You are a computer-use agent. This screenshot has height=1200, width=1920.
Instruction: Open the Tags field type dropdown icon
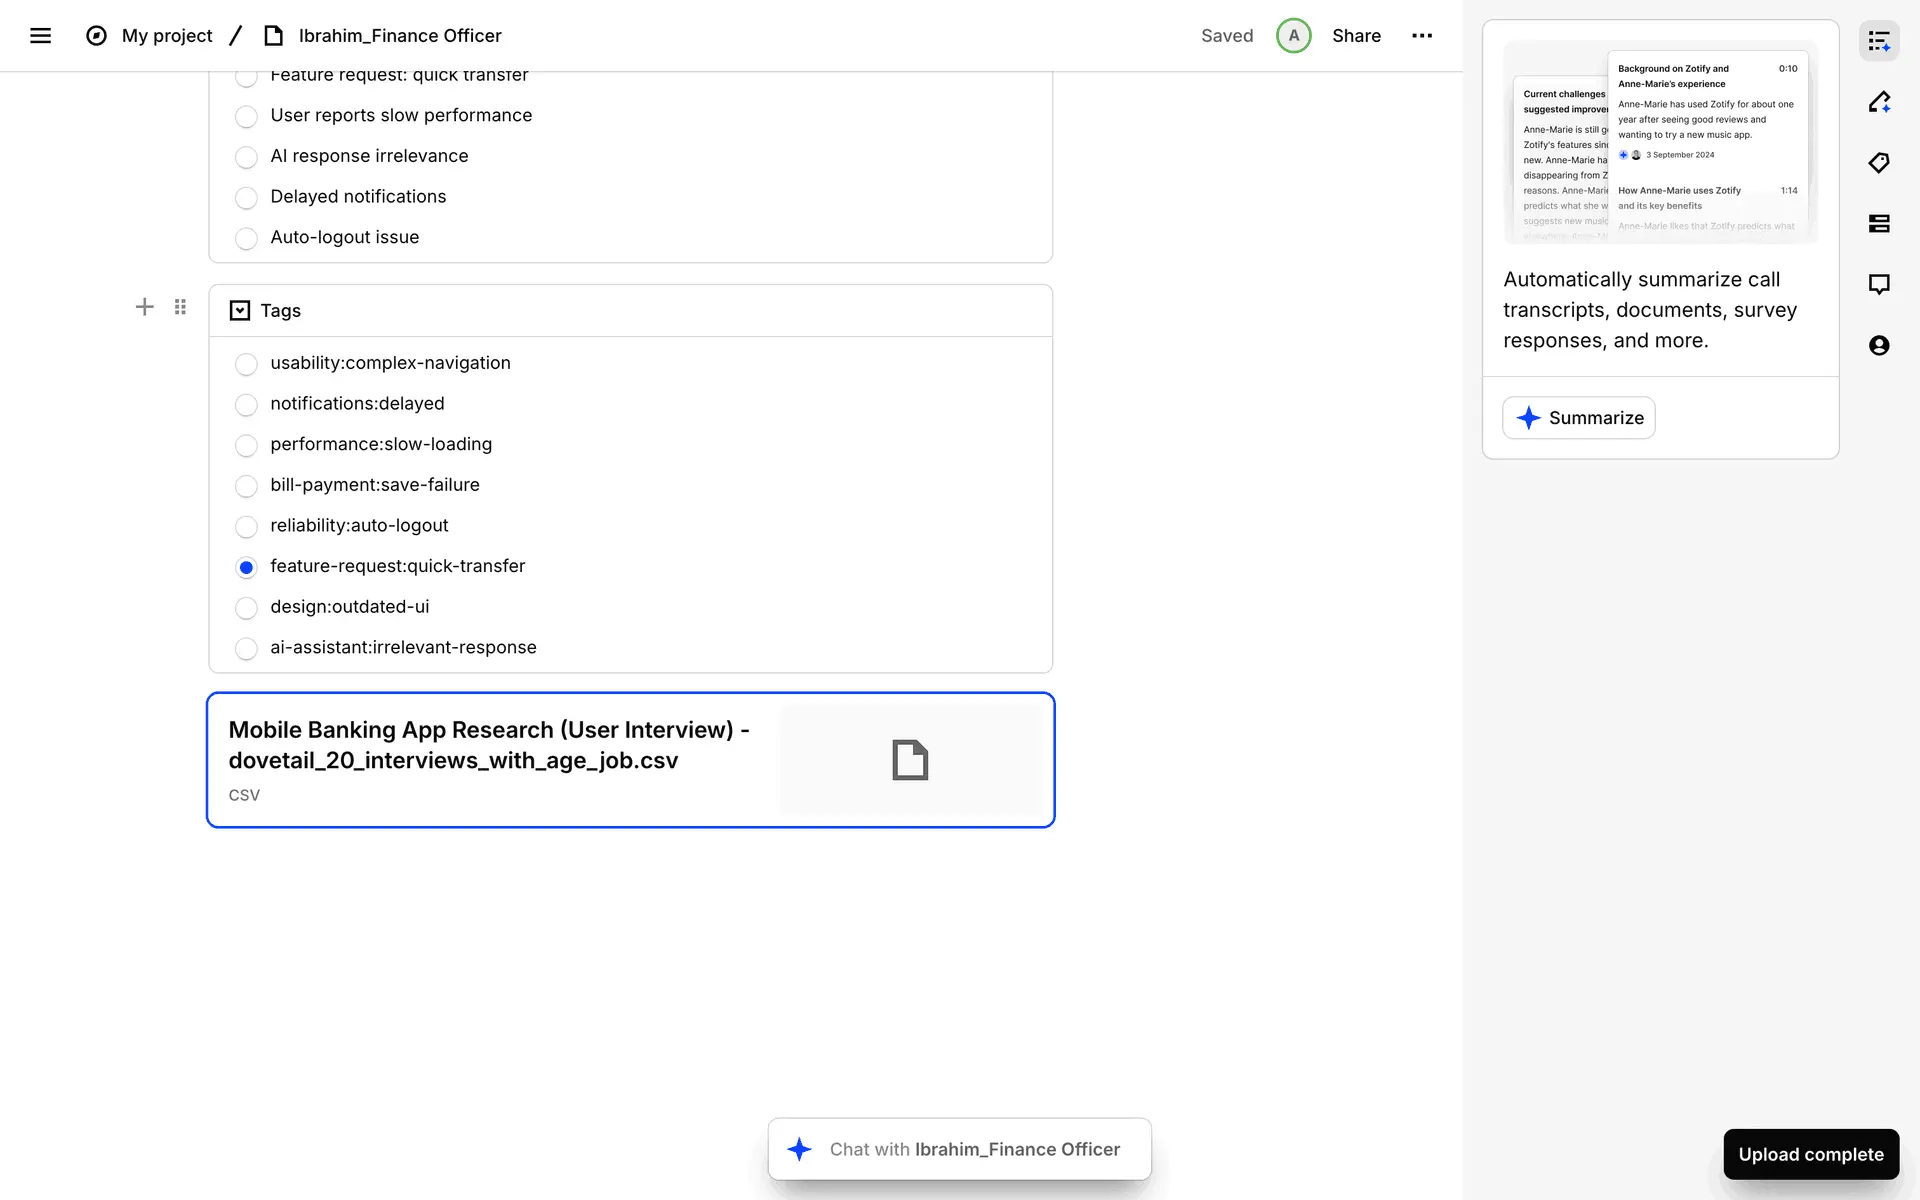point(240,311)
